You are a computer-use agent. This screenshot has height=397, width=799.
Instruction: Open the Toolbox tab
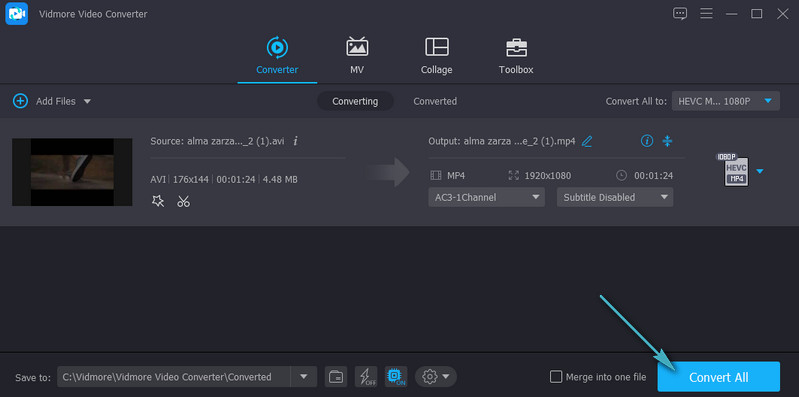tap(516, 56)
